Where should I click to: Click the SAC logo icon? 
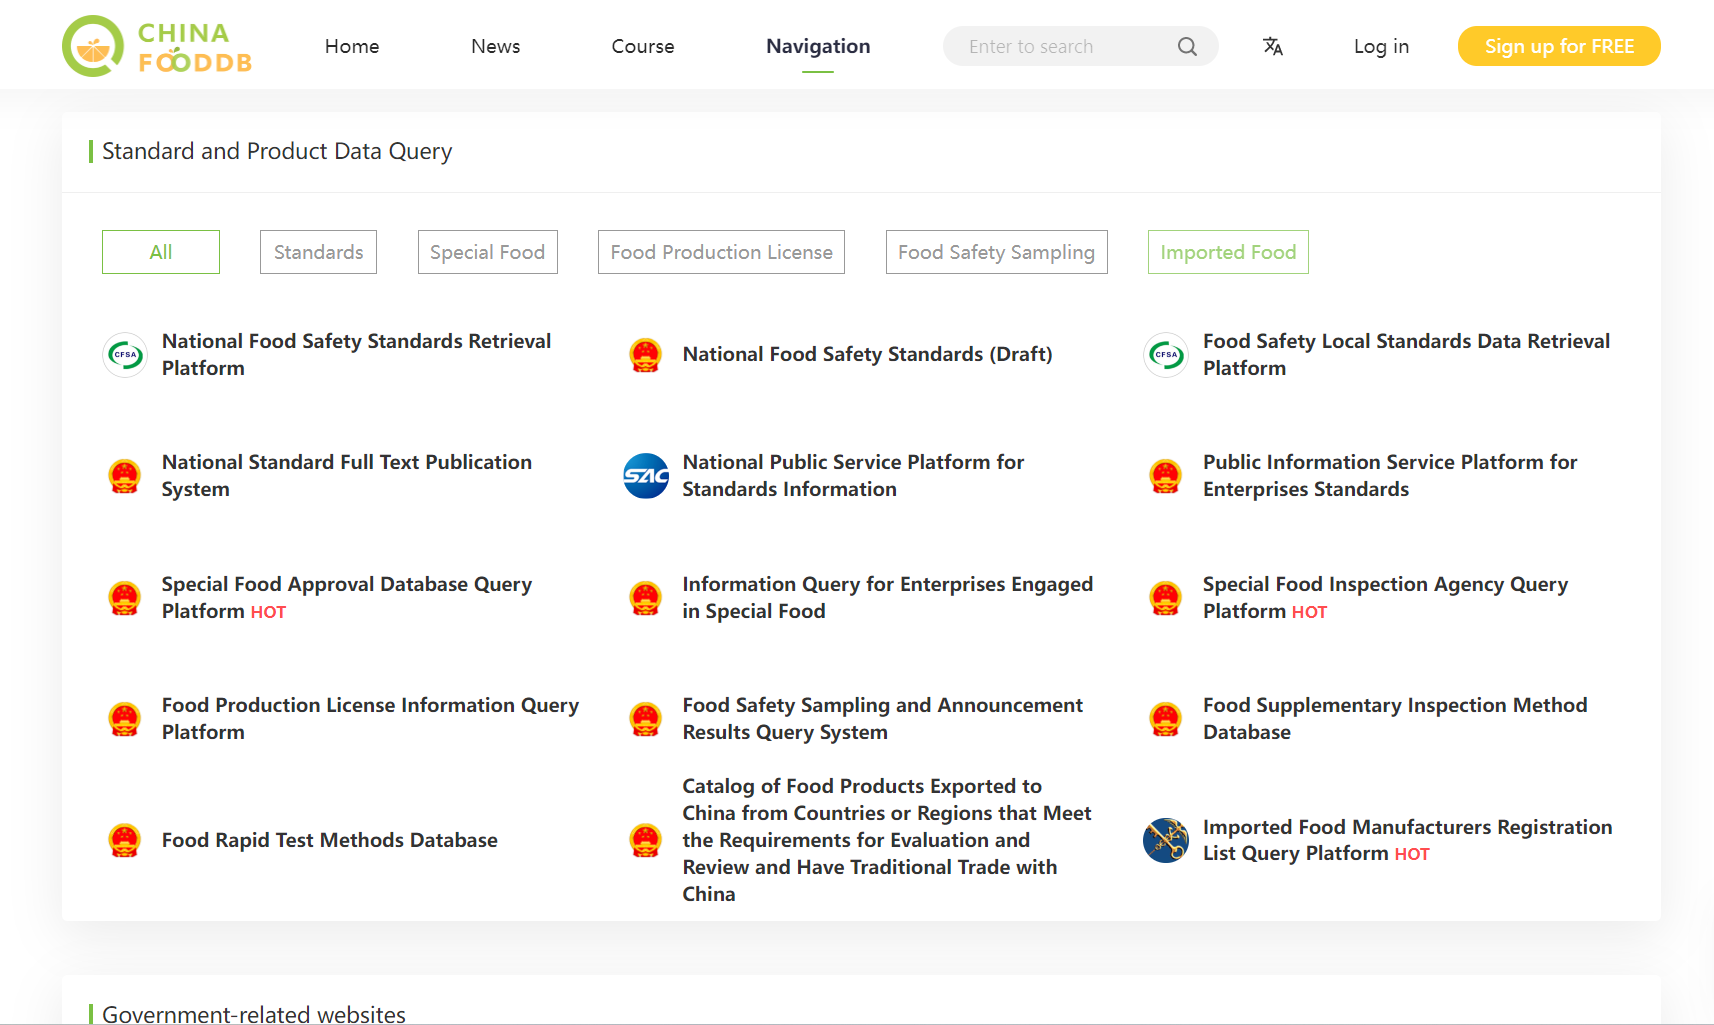[646, 476]
